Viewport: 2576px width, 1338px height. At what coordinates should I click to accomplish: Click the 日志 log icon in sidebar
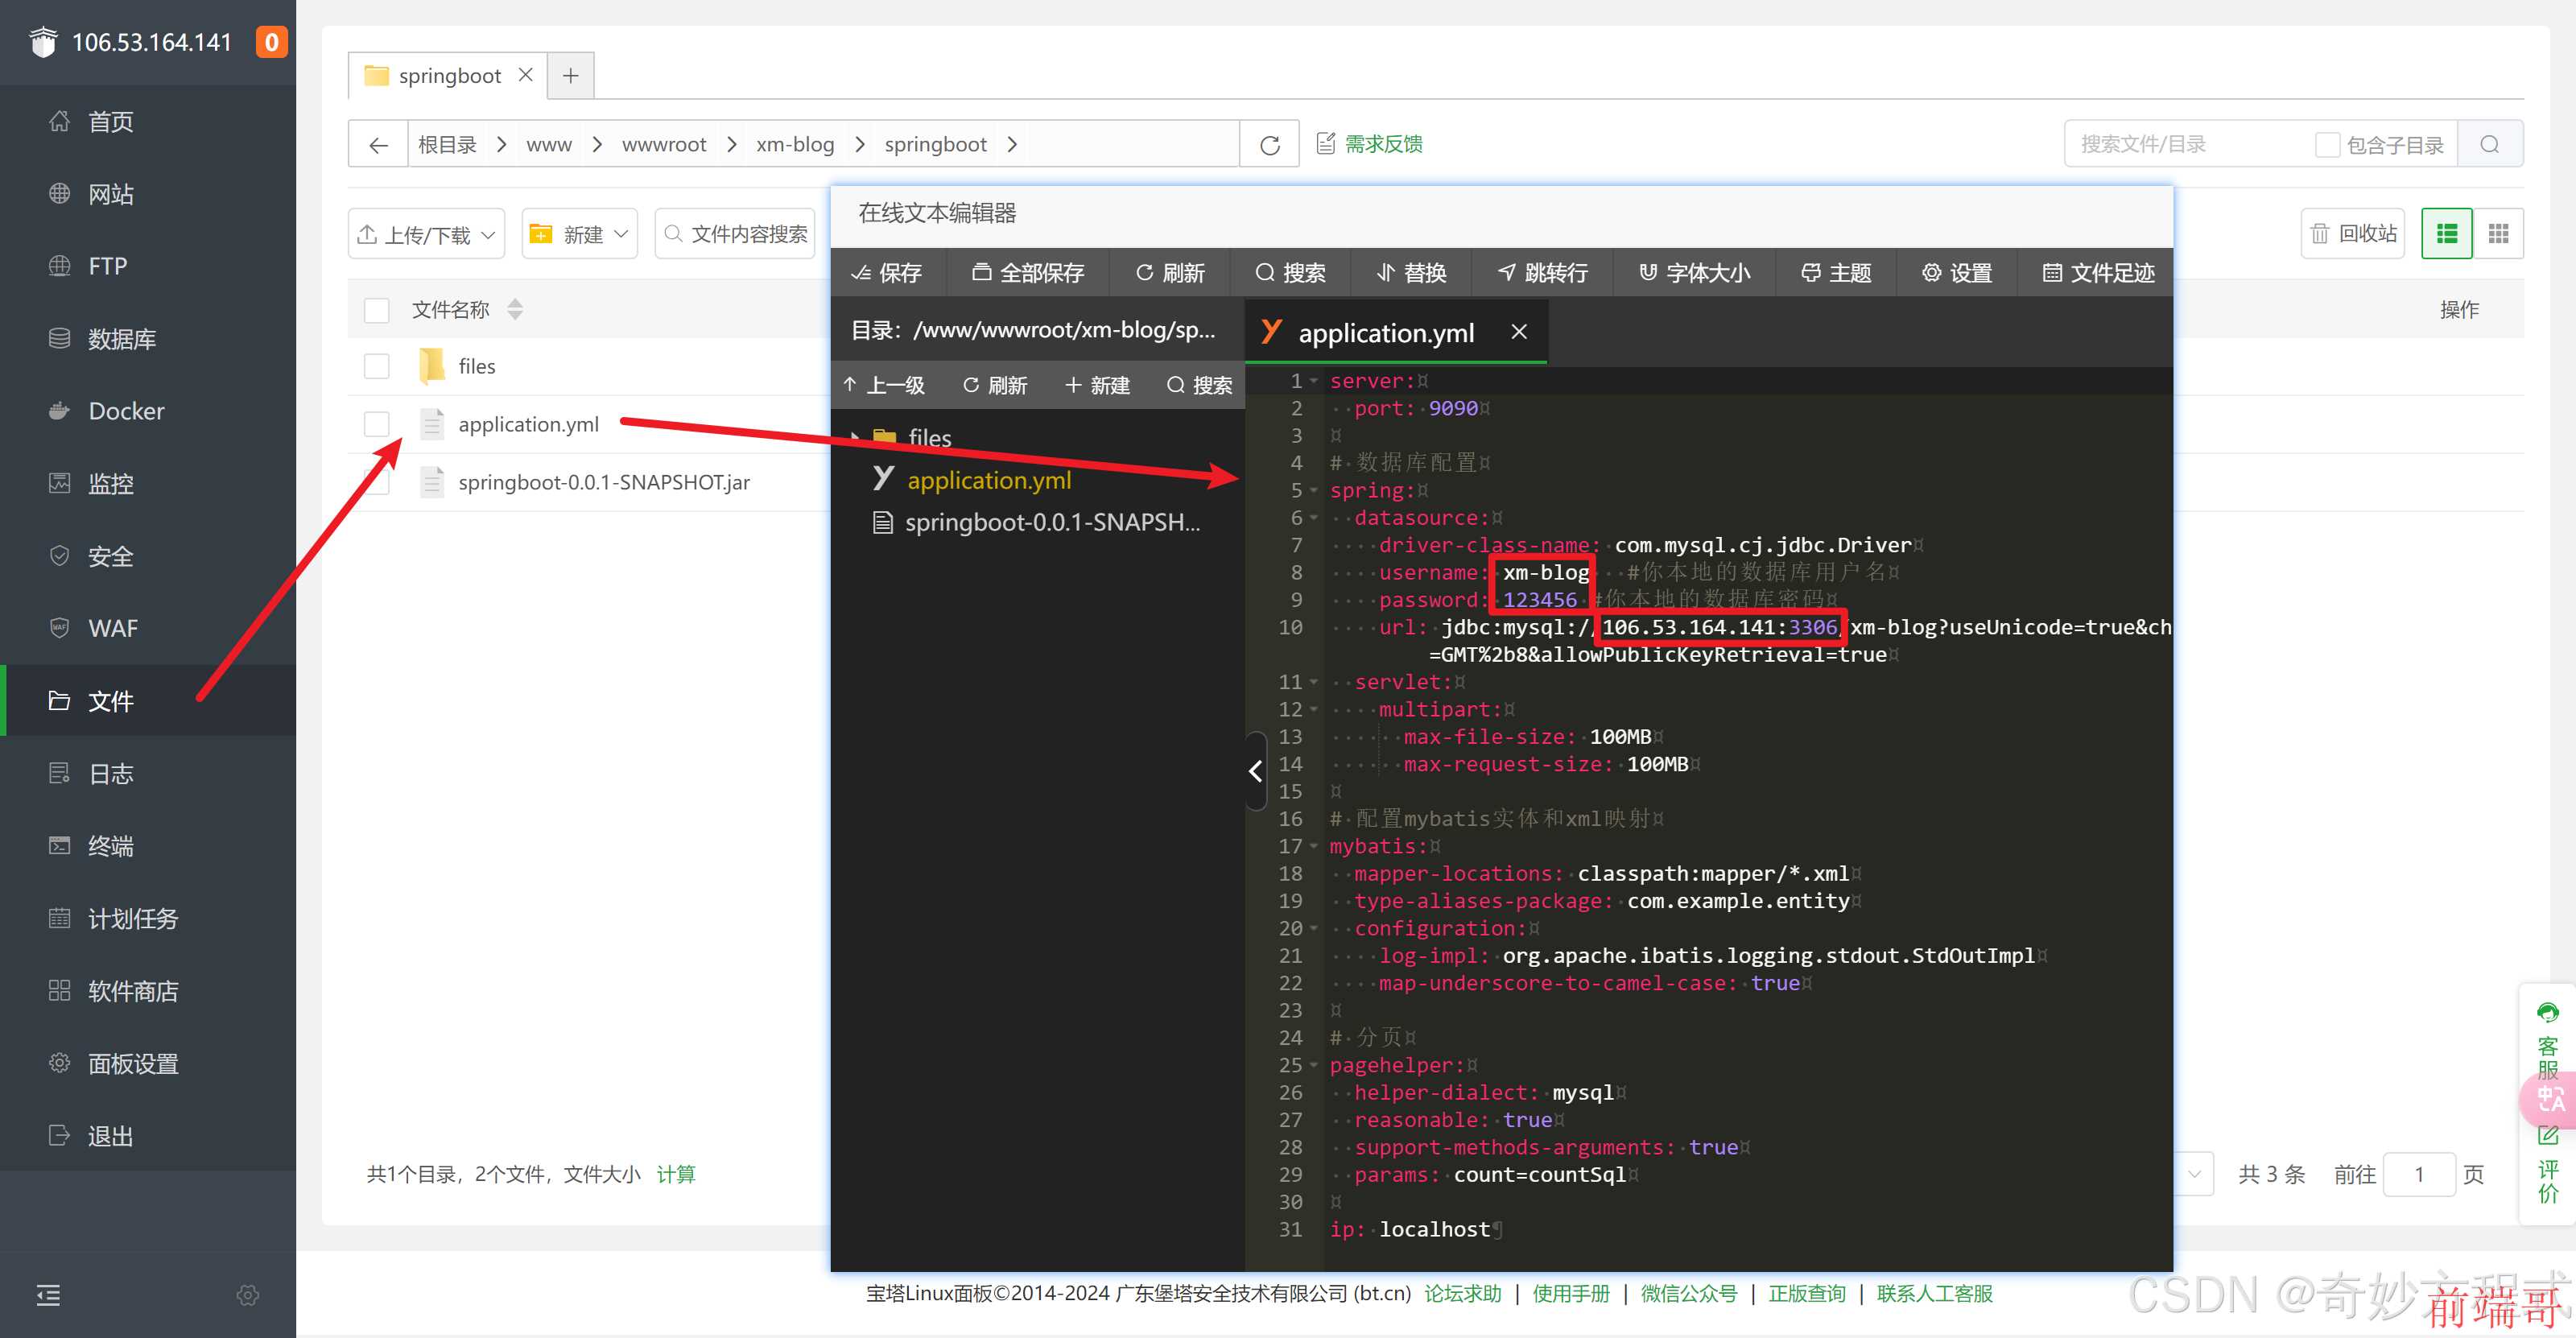[x=59, y=773]
